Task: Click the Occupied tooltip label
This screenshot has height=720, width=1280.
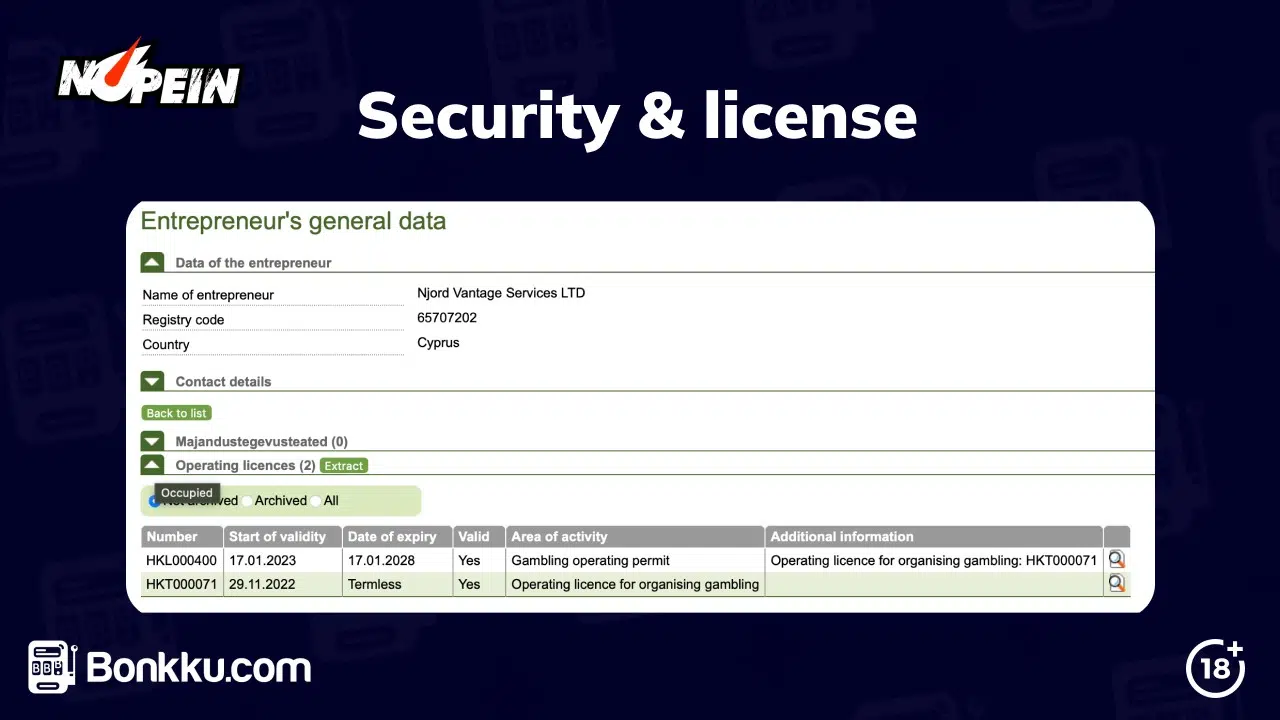Action: [x=186, y=492]
